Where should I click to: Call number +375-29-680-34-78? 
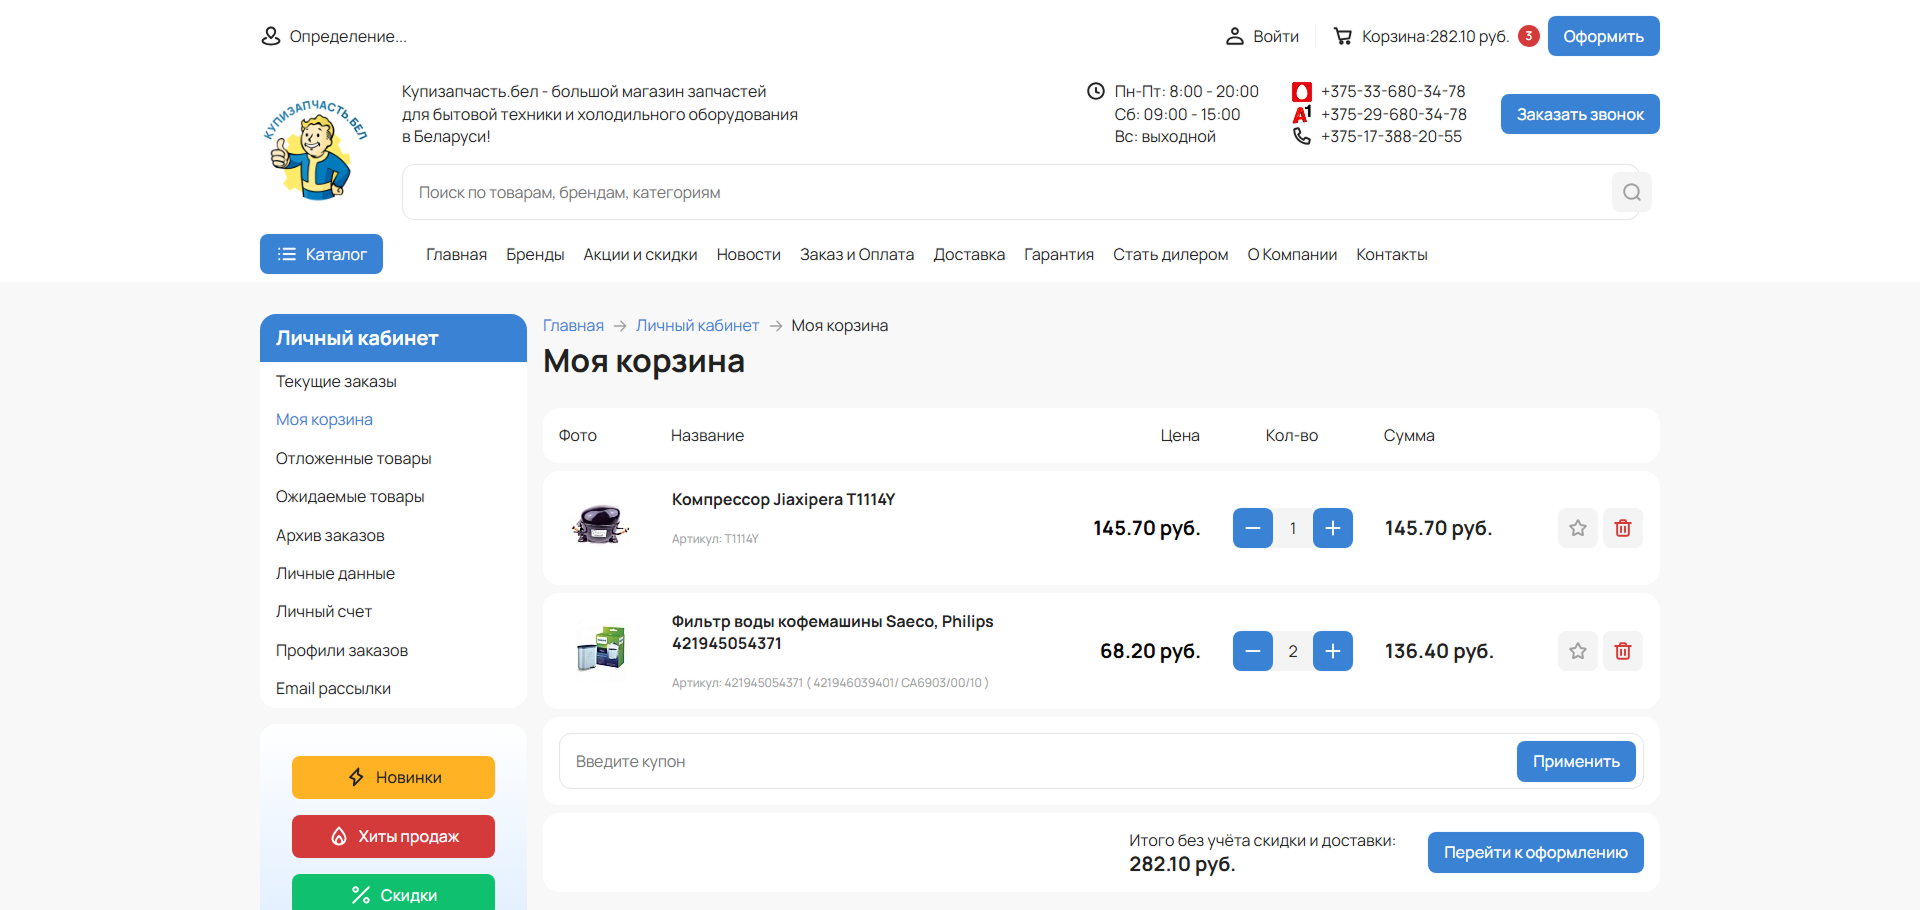pyautogui.click(x=1393, y=114)
